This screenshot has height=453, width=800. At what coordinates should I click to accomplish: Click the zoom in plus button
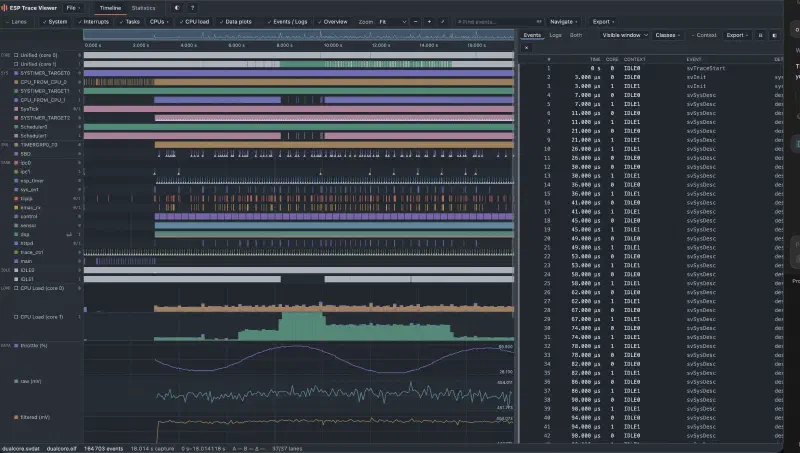pos(429,22)
